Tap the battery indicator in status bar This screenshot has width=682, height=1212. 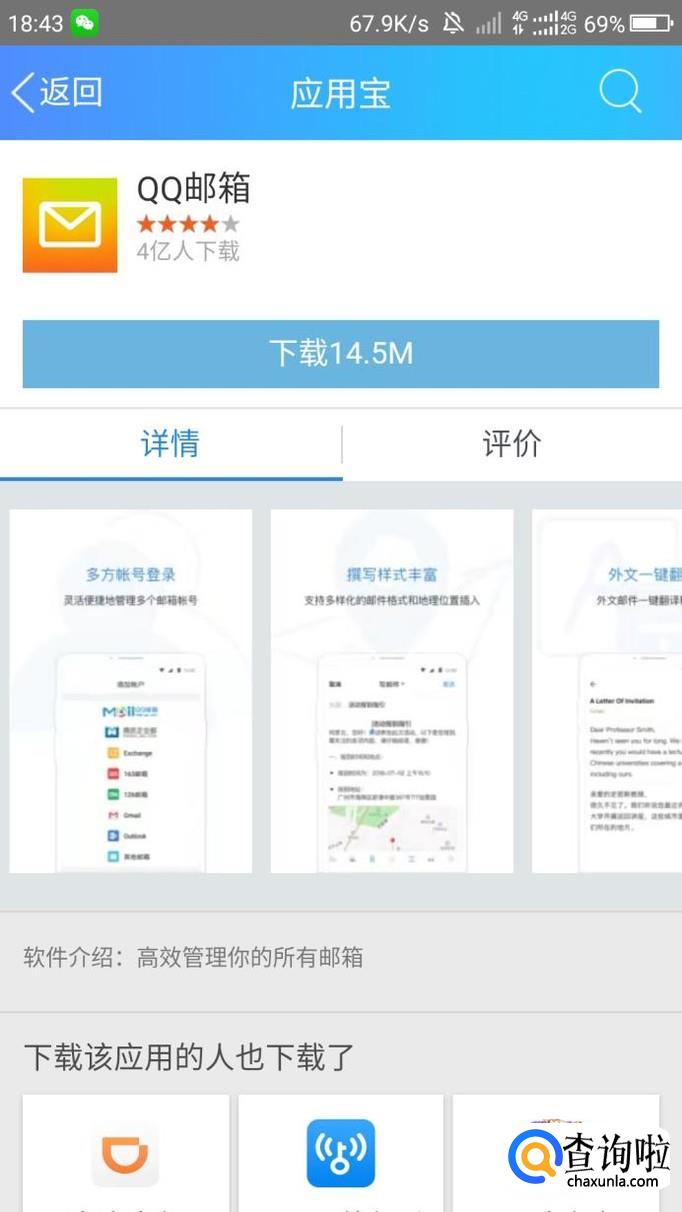pos(651,23)
